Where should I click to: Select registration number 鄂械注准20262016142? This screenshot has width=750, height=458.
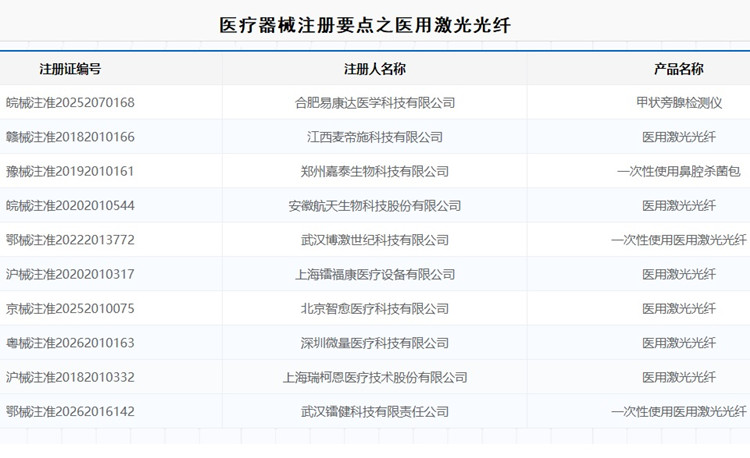[x=70, y=412]
